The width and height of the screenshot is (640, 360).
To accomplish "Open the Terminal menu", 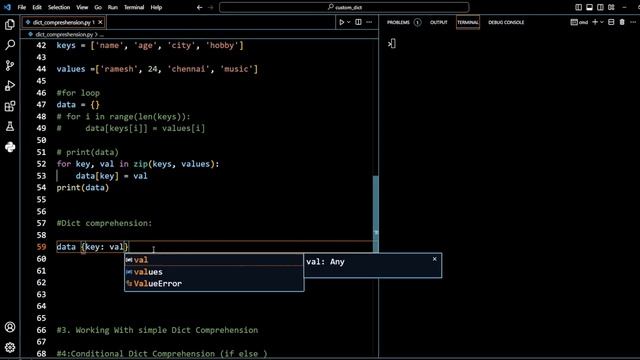I will pos(134,7).
